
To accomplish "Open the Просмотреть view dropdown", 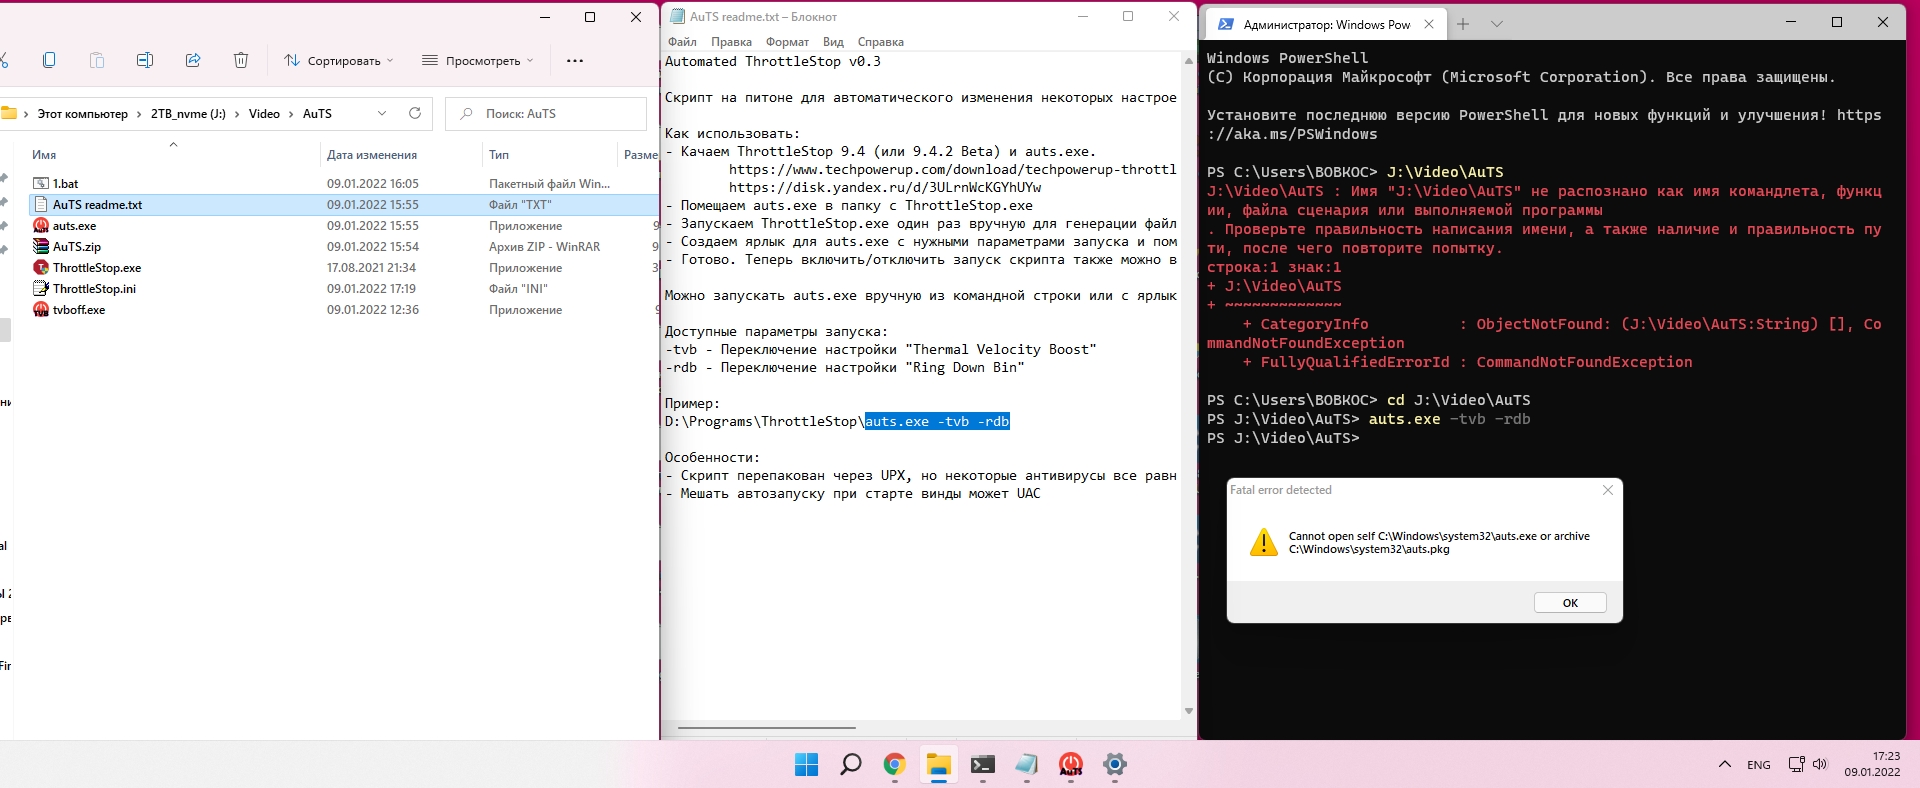I will coord(478,60).
